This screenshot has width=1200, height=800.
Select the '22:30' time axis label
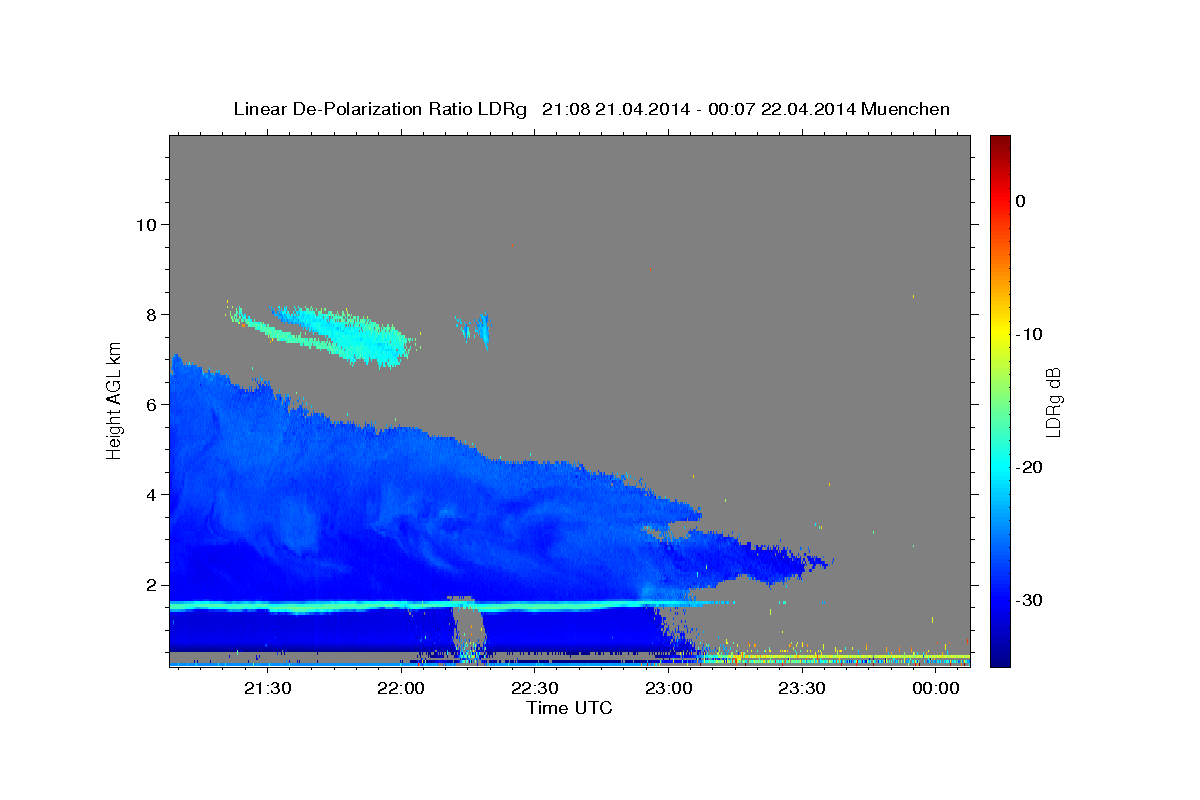(535, 688)
